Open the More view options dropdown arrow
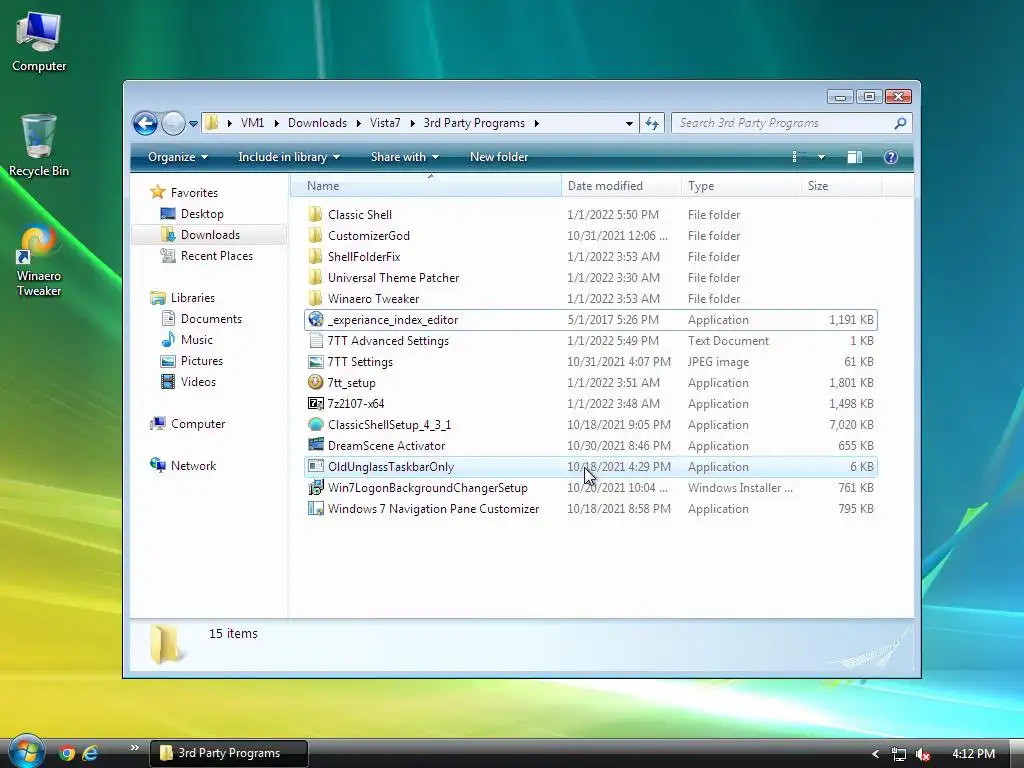This screenshot has width=1024, height=768. tap(821, 157)
